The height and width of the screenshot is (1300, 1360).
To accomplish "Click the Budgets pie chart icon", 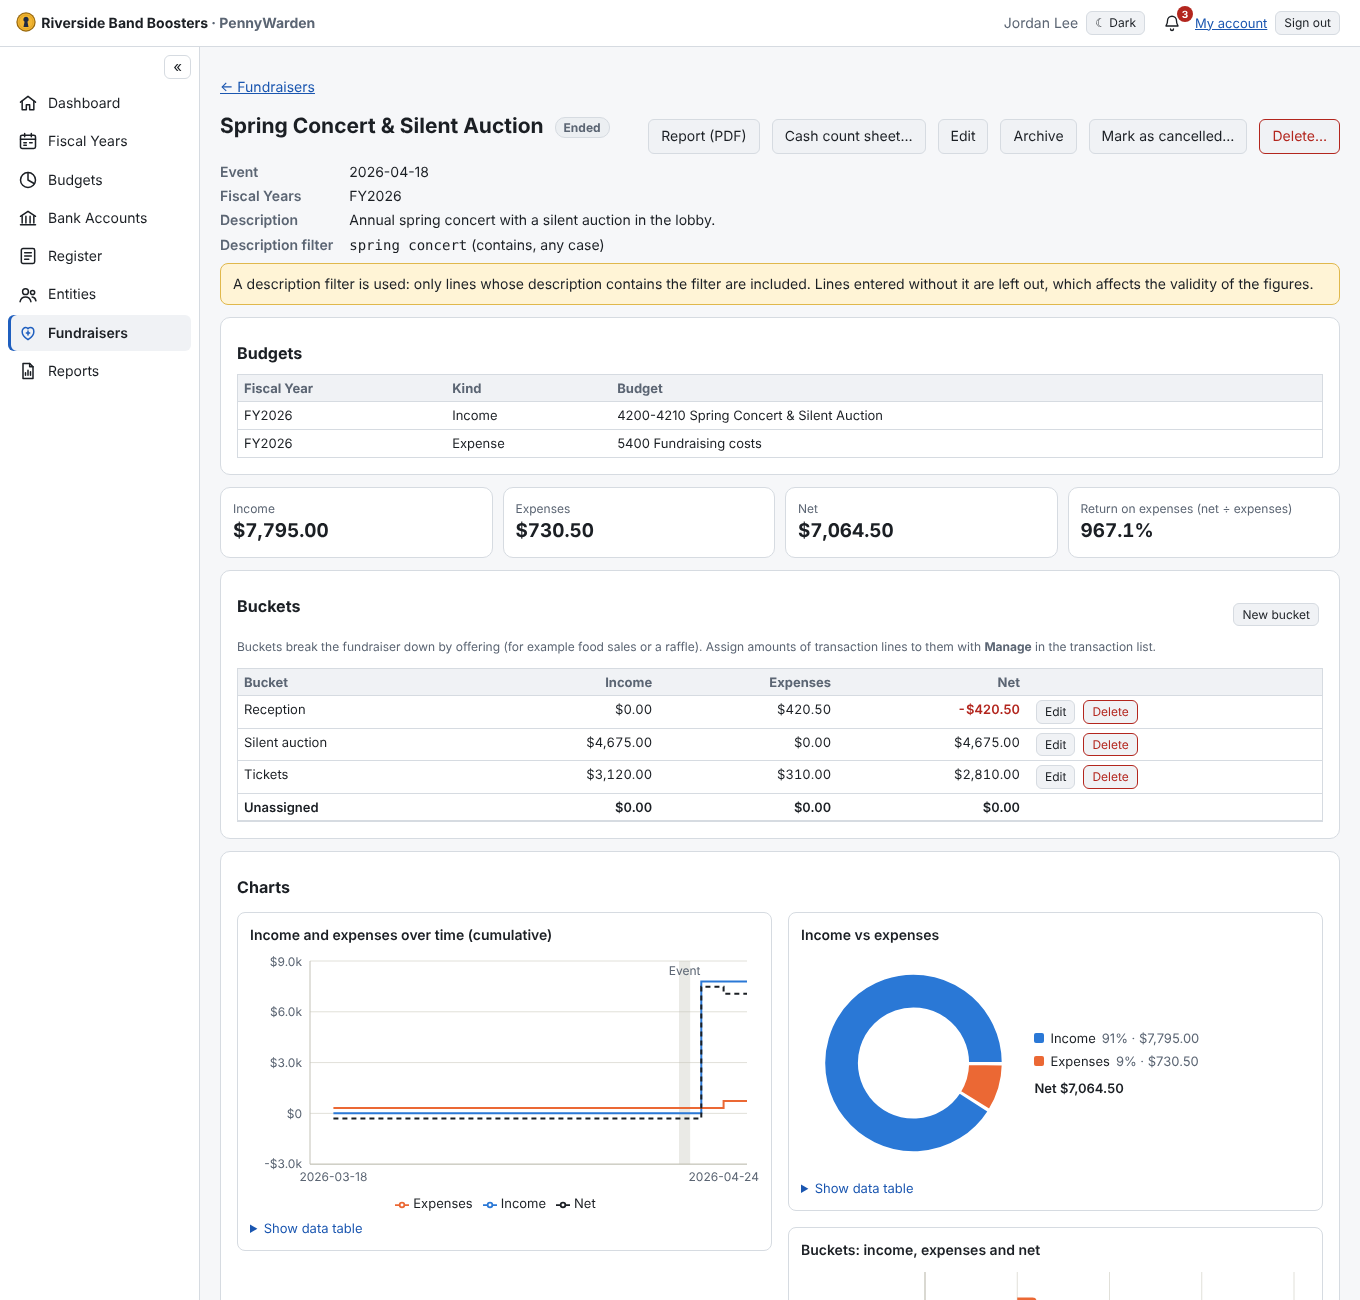I will [28, 180].
